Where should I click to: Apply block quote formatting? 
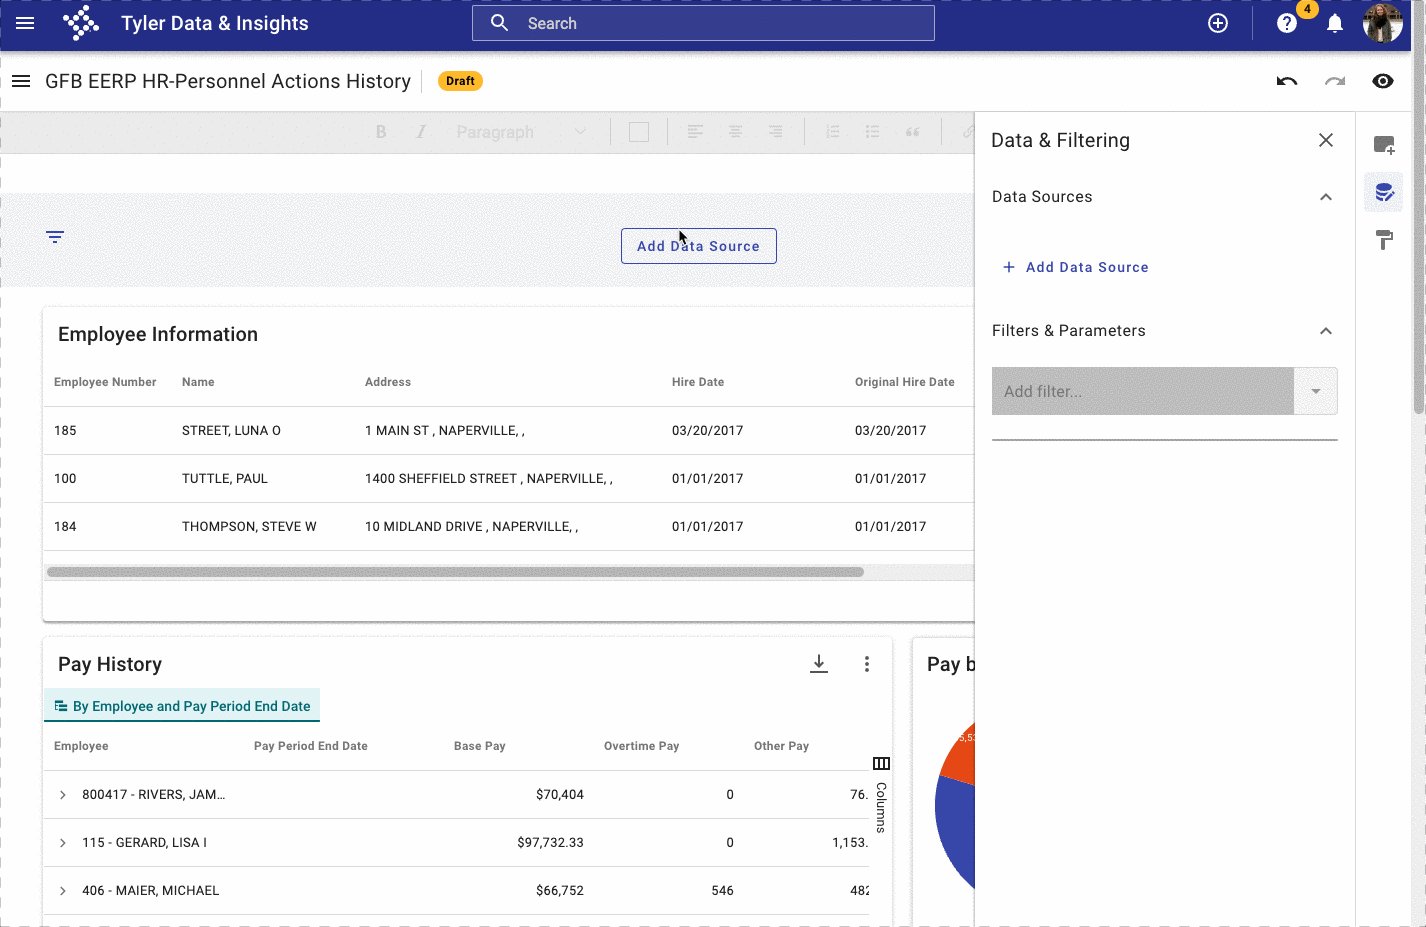tap(912, 132)
